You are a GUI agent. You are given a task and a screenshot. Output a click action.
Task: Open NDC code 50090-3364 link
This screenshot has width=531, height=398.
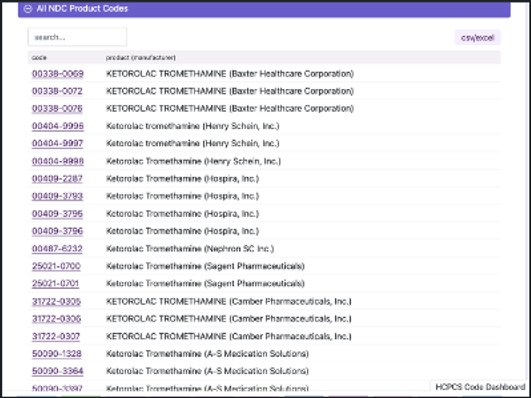[58, 371]
